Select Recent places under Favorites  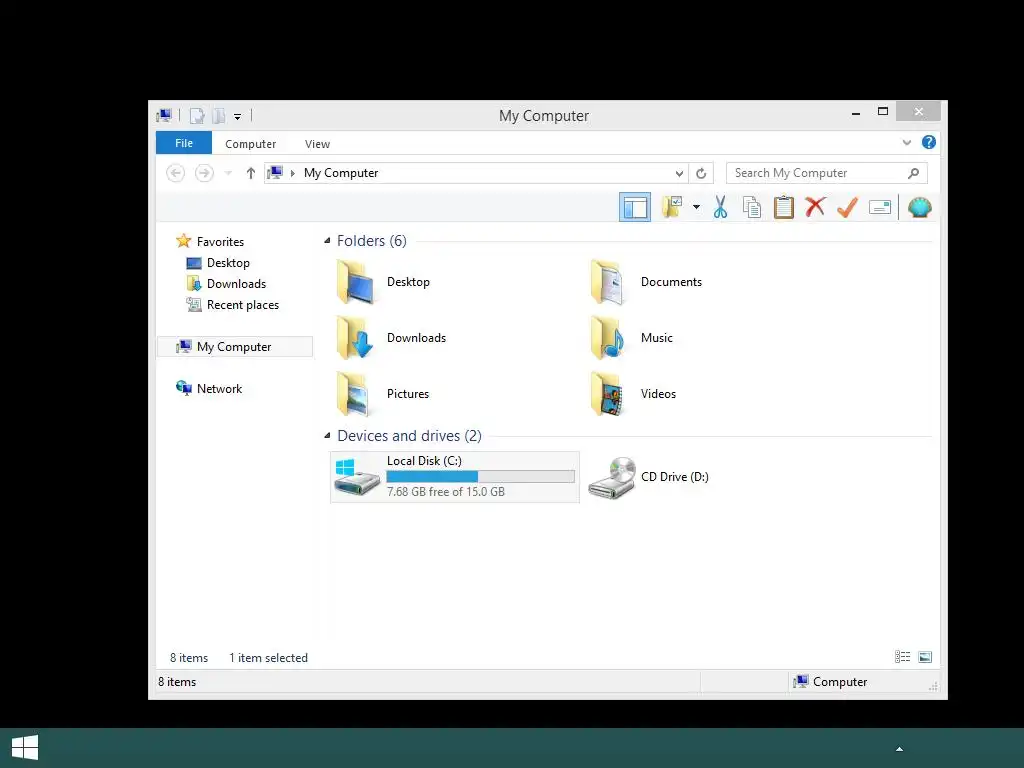[x=242, y=304]
